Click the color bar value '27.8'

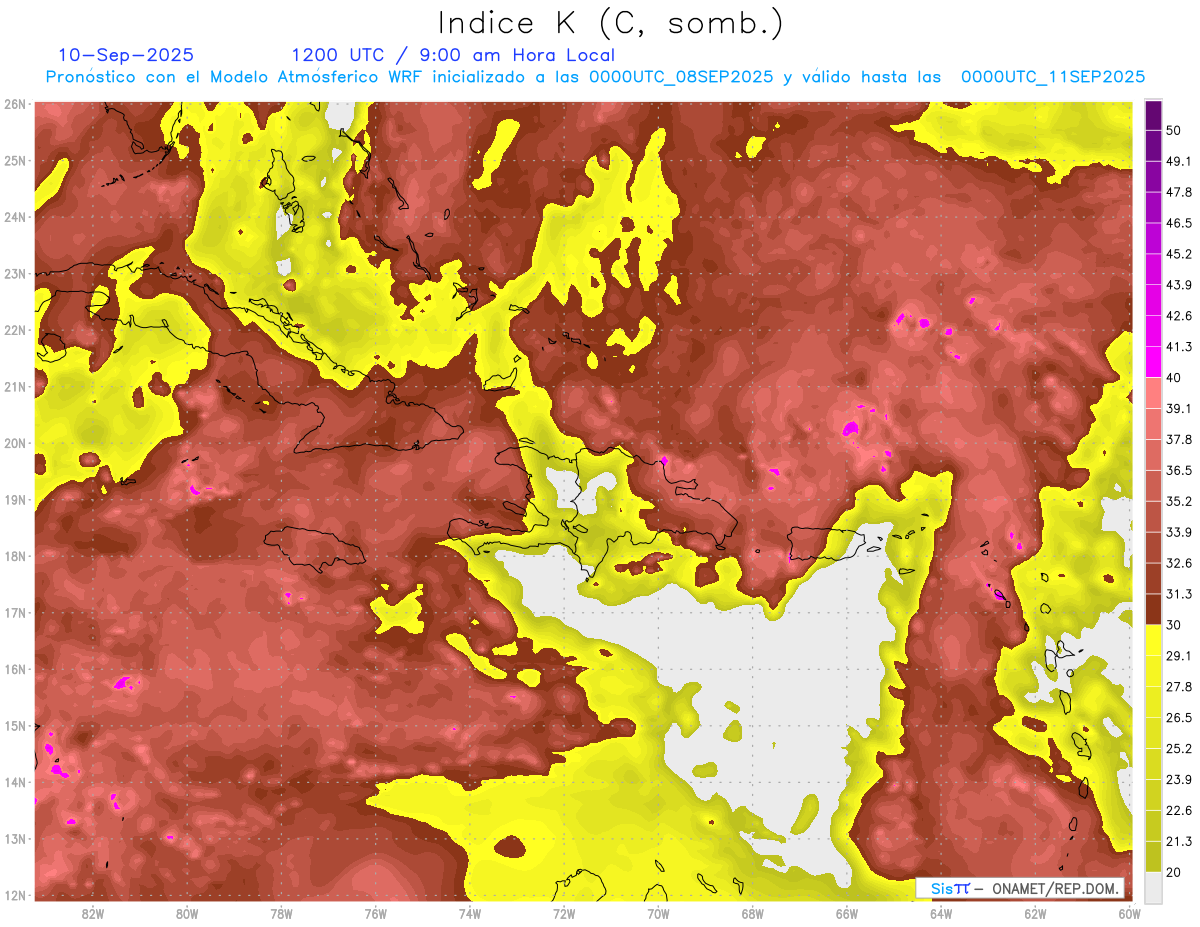1178,686
